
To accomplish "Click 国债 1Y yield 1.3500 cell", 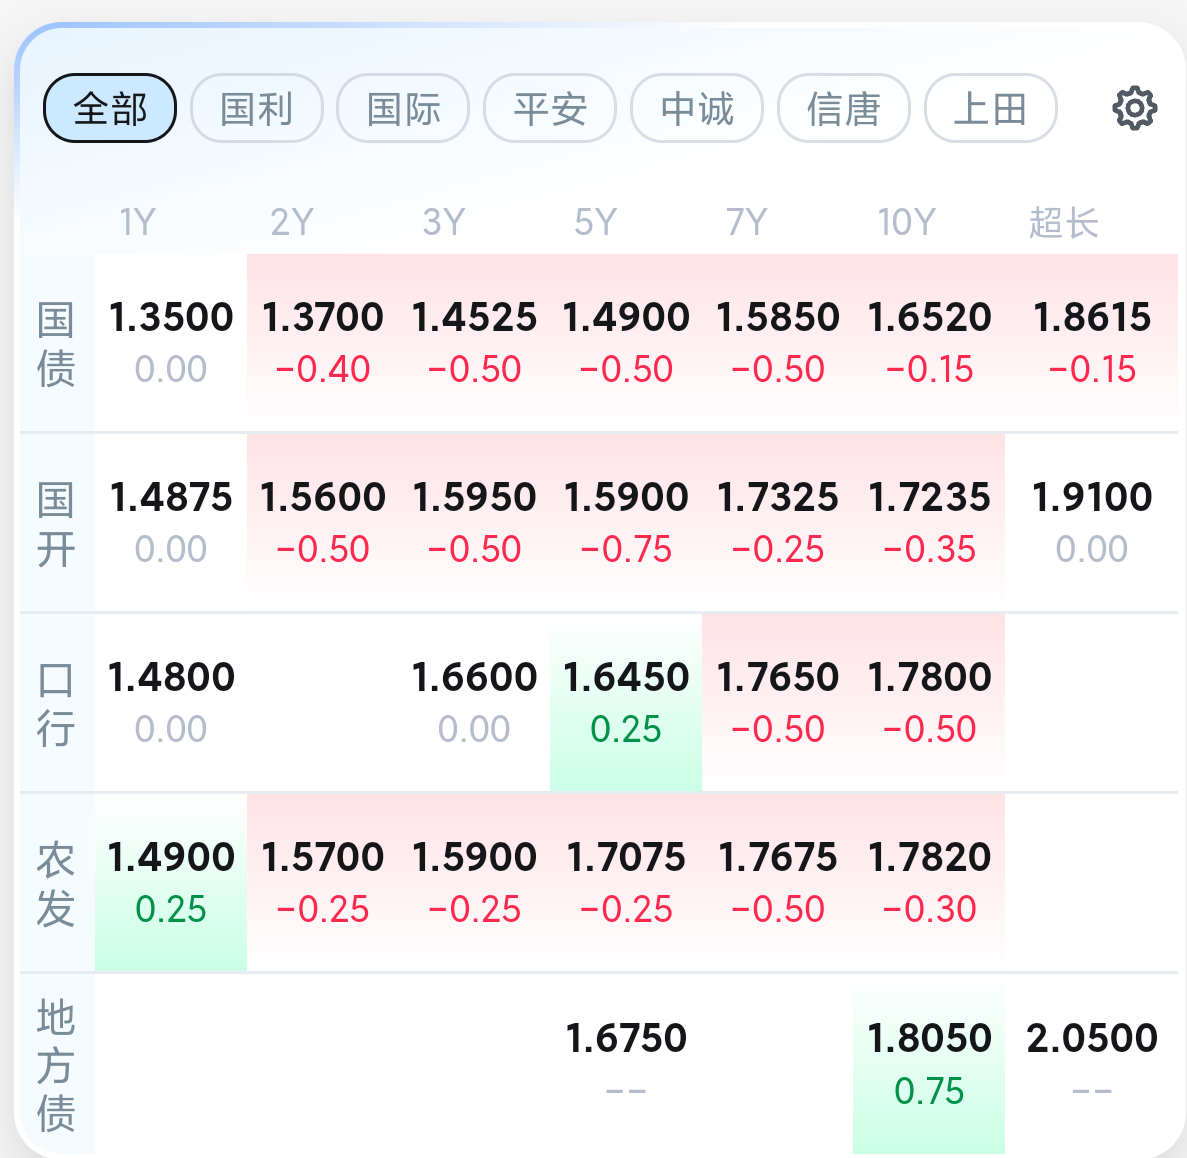I will (x=171, y=343).
